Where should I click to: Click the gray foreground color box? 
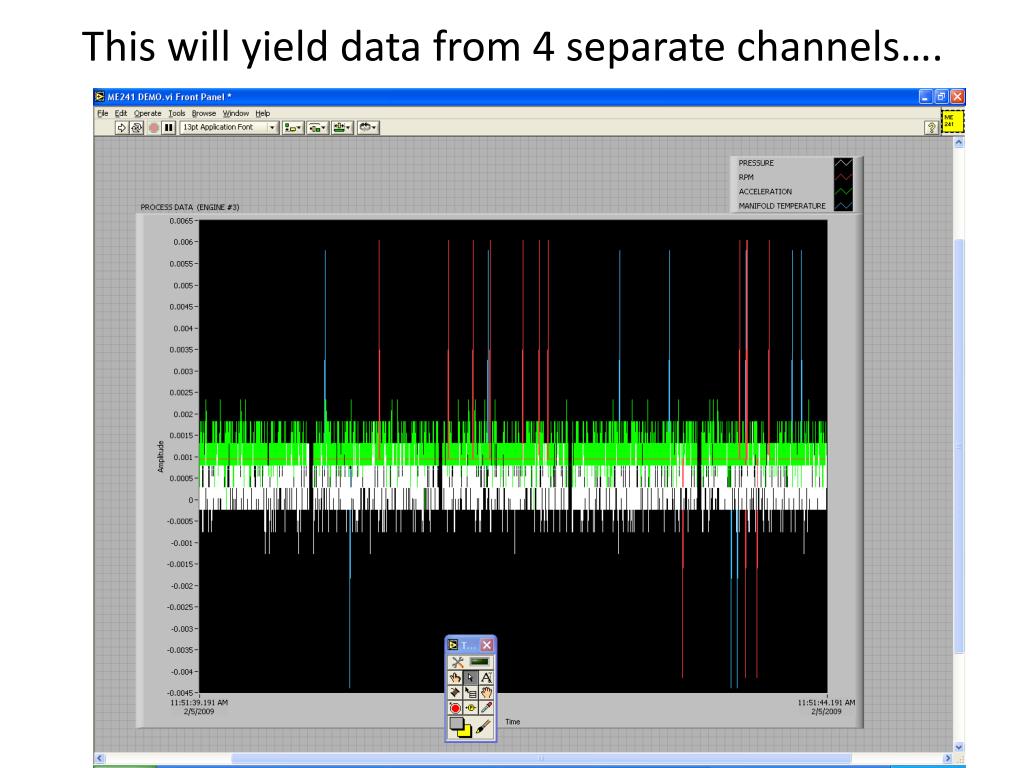click(455, 723)
